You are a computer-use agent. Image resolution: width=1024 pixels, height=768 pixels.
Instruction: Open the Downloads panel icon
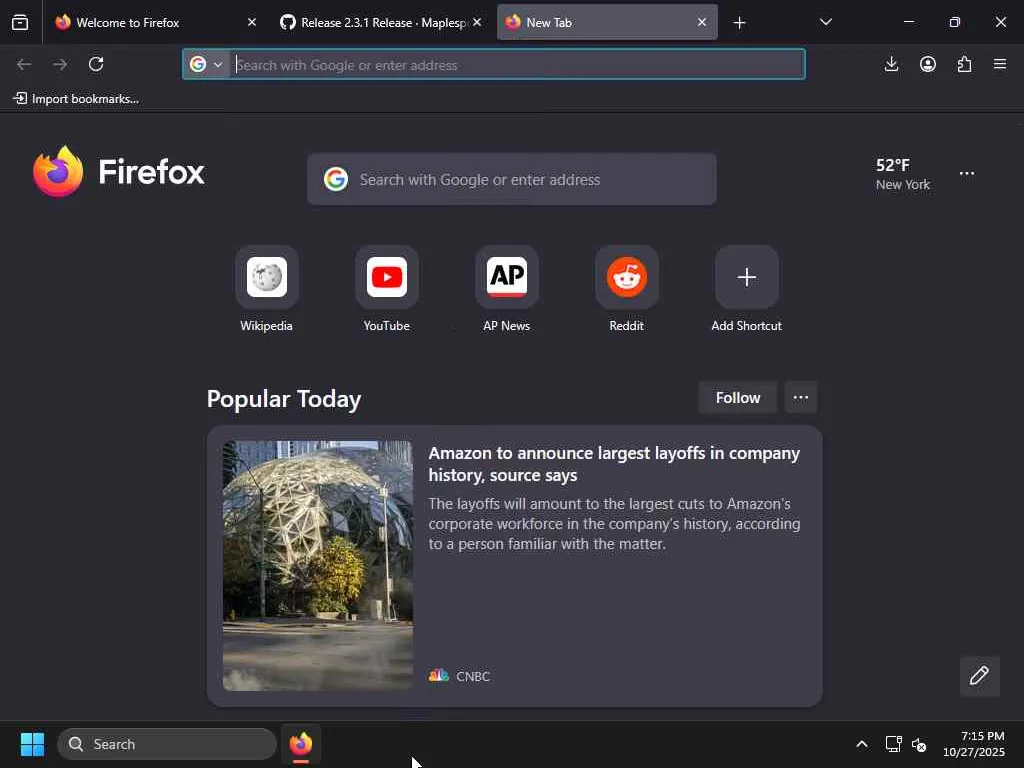[x=891, y=64]
